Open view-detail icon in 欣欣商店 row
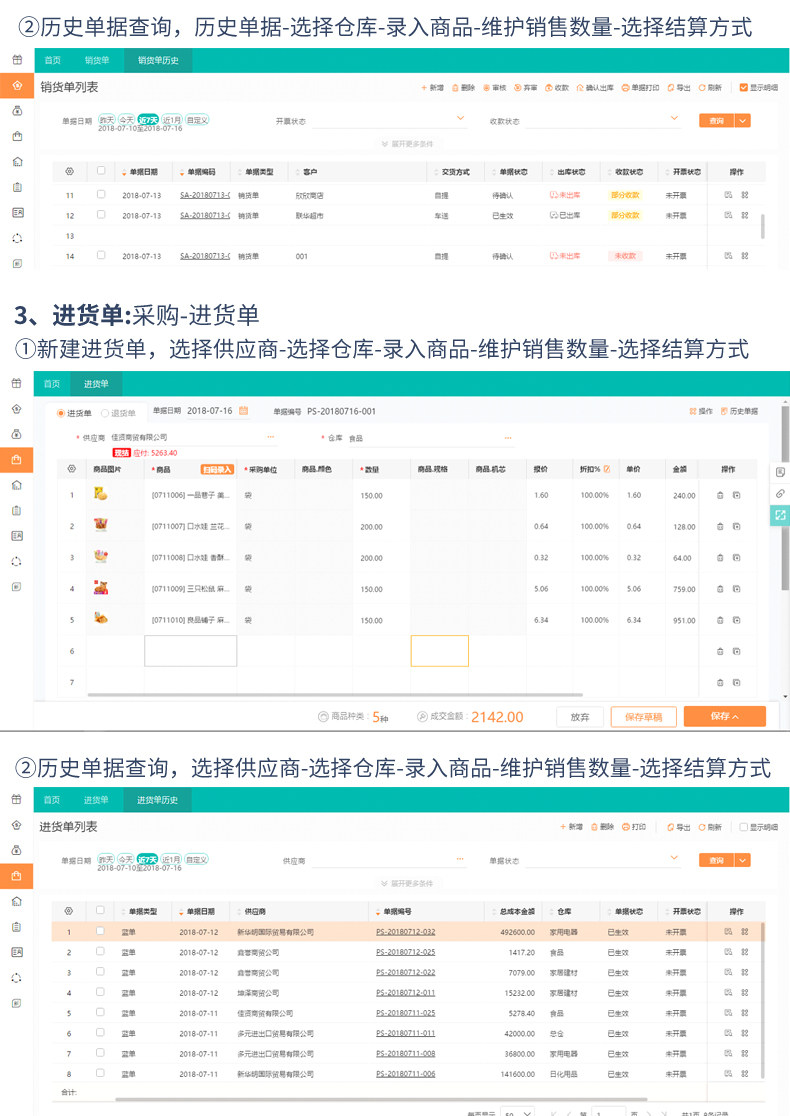Screen dimensions: 790x1116 728,195
